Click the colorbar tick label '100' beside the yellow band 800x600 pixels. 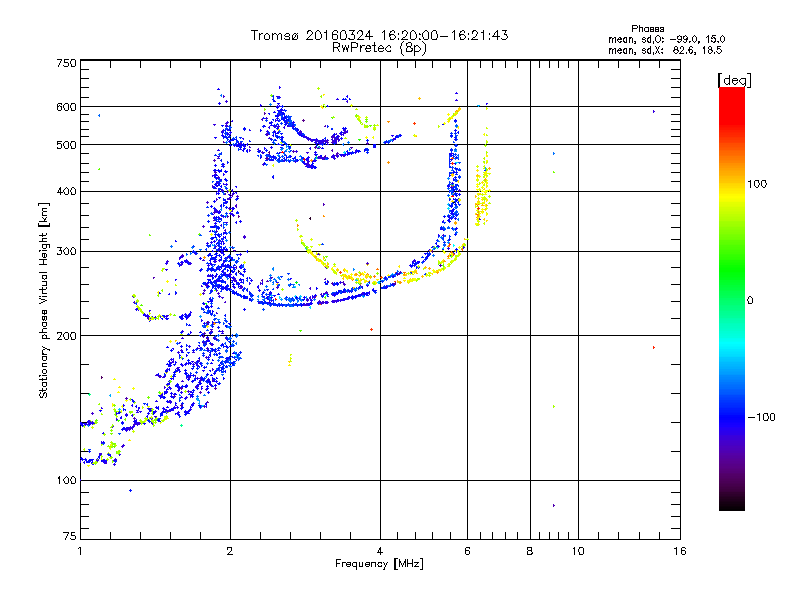point(757,184)
